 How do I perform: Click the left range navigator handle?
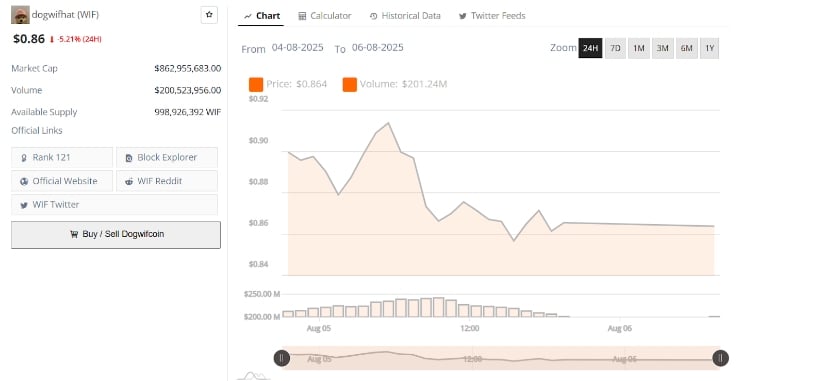click(281, 358)
